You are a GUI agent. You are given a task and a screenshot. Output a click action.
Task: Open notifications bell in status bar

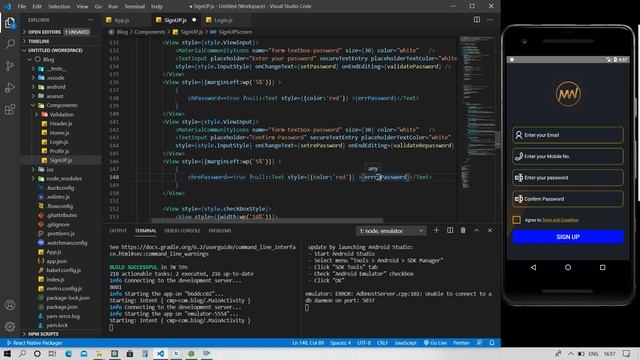point(492,343)
